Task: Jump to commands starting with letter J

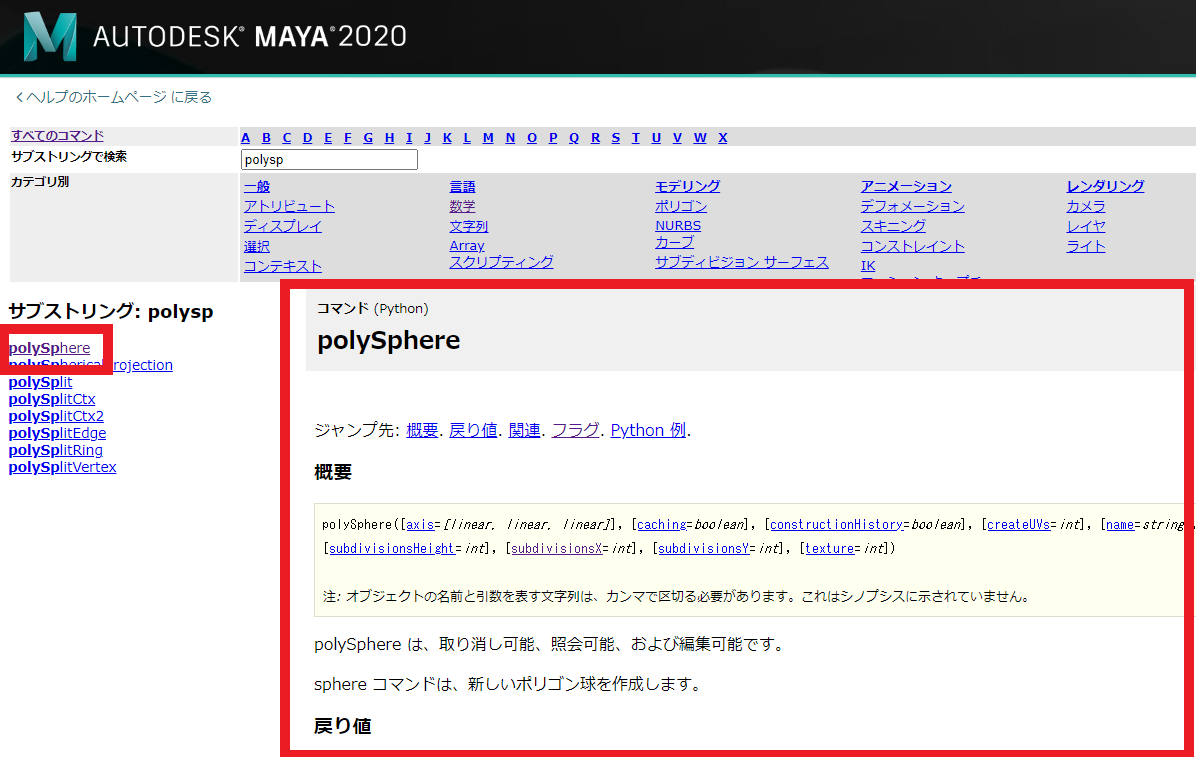Action: (x=427, y=138)
